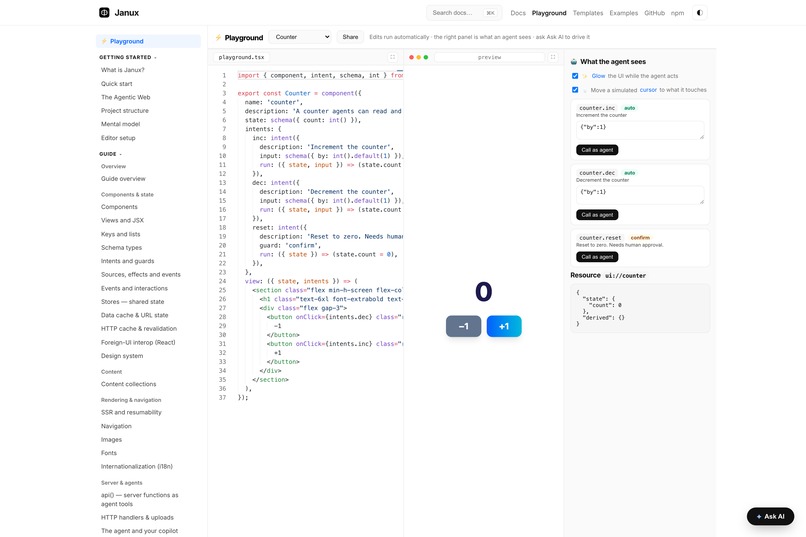Call counter.dec as agent
Viewport: 806px width, 537px height.
(x=597, y=215)
